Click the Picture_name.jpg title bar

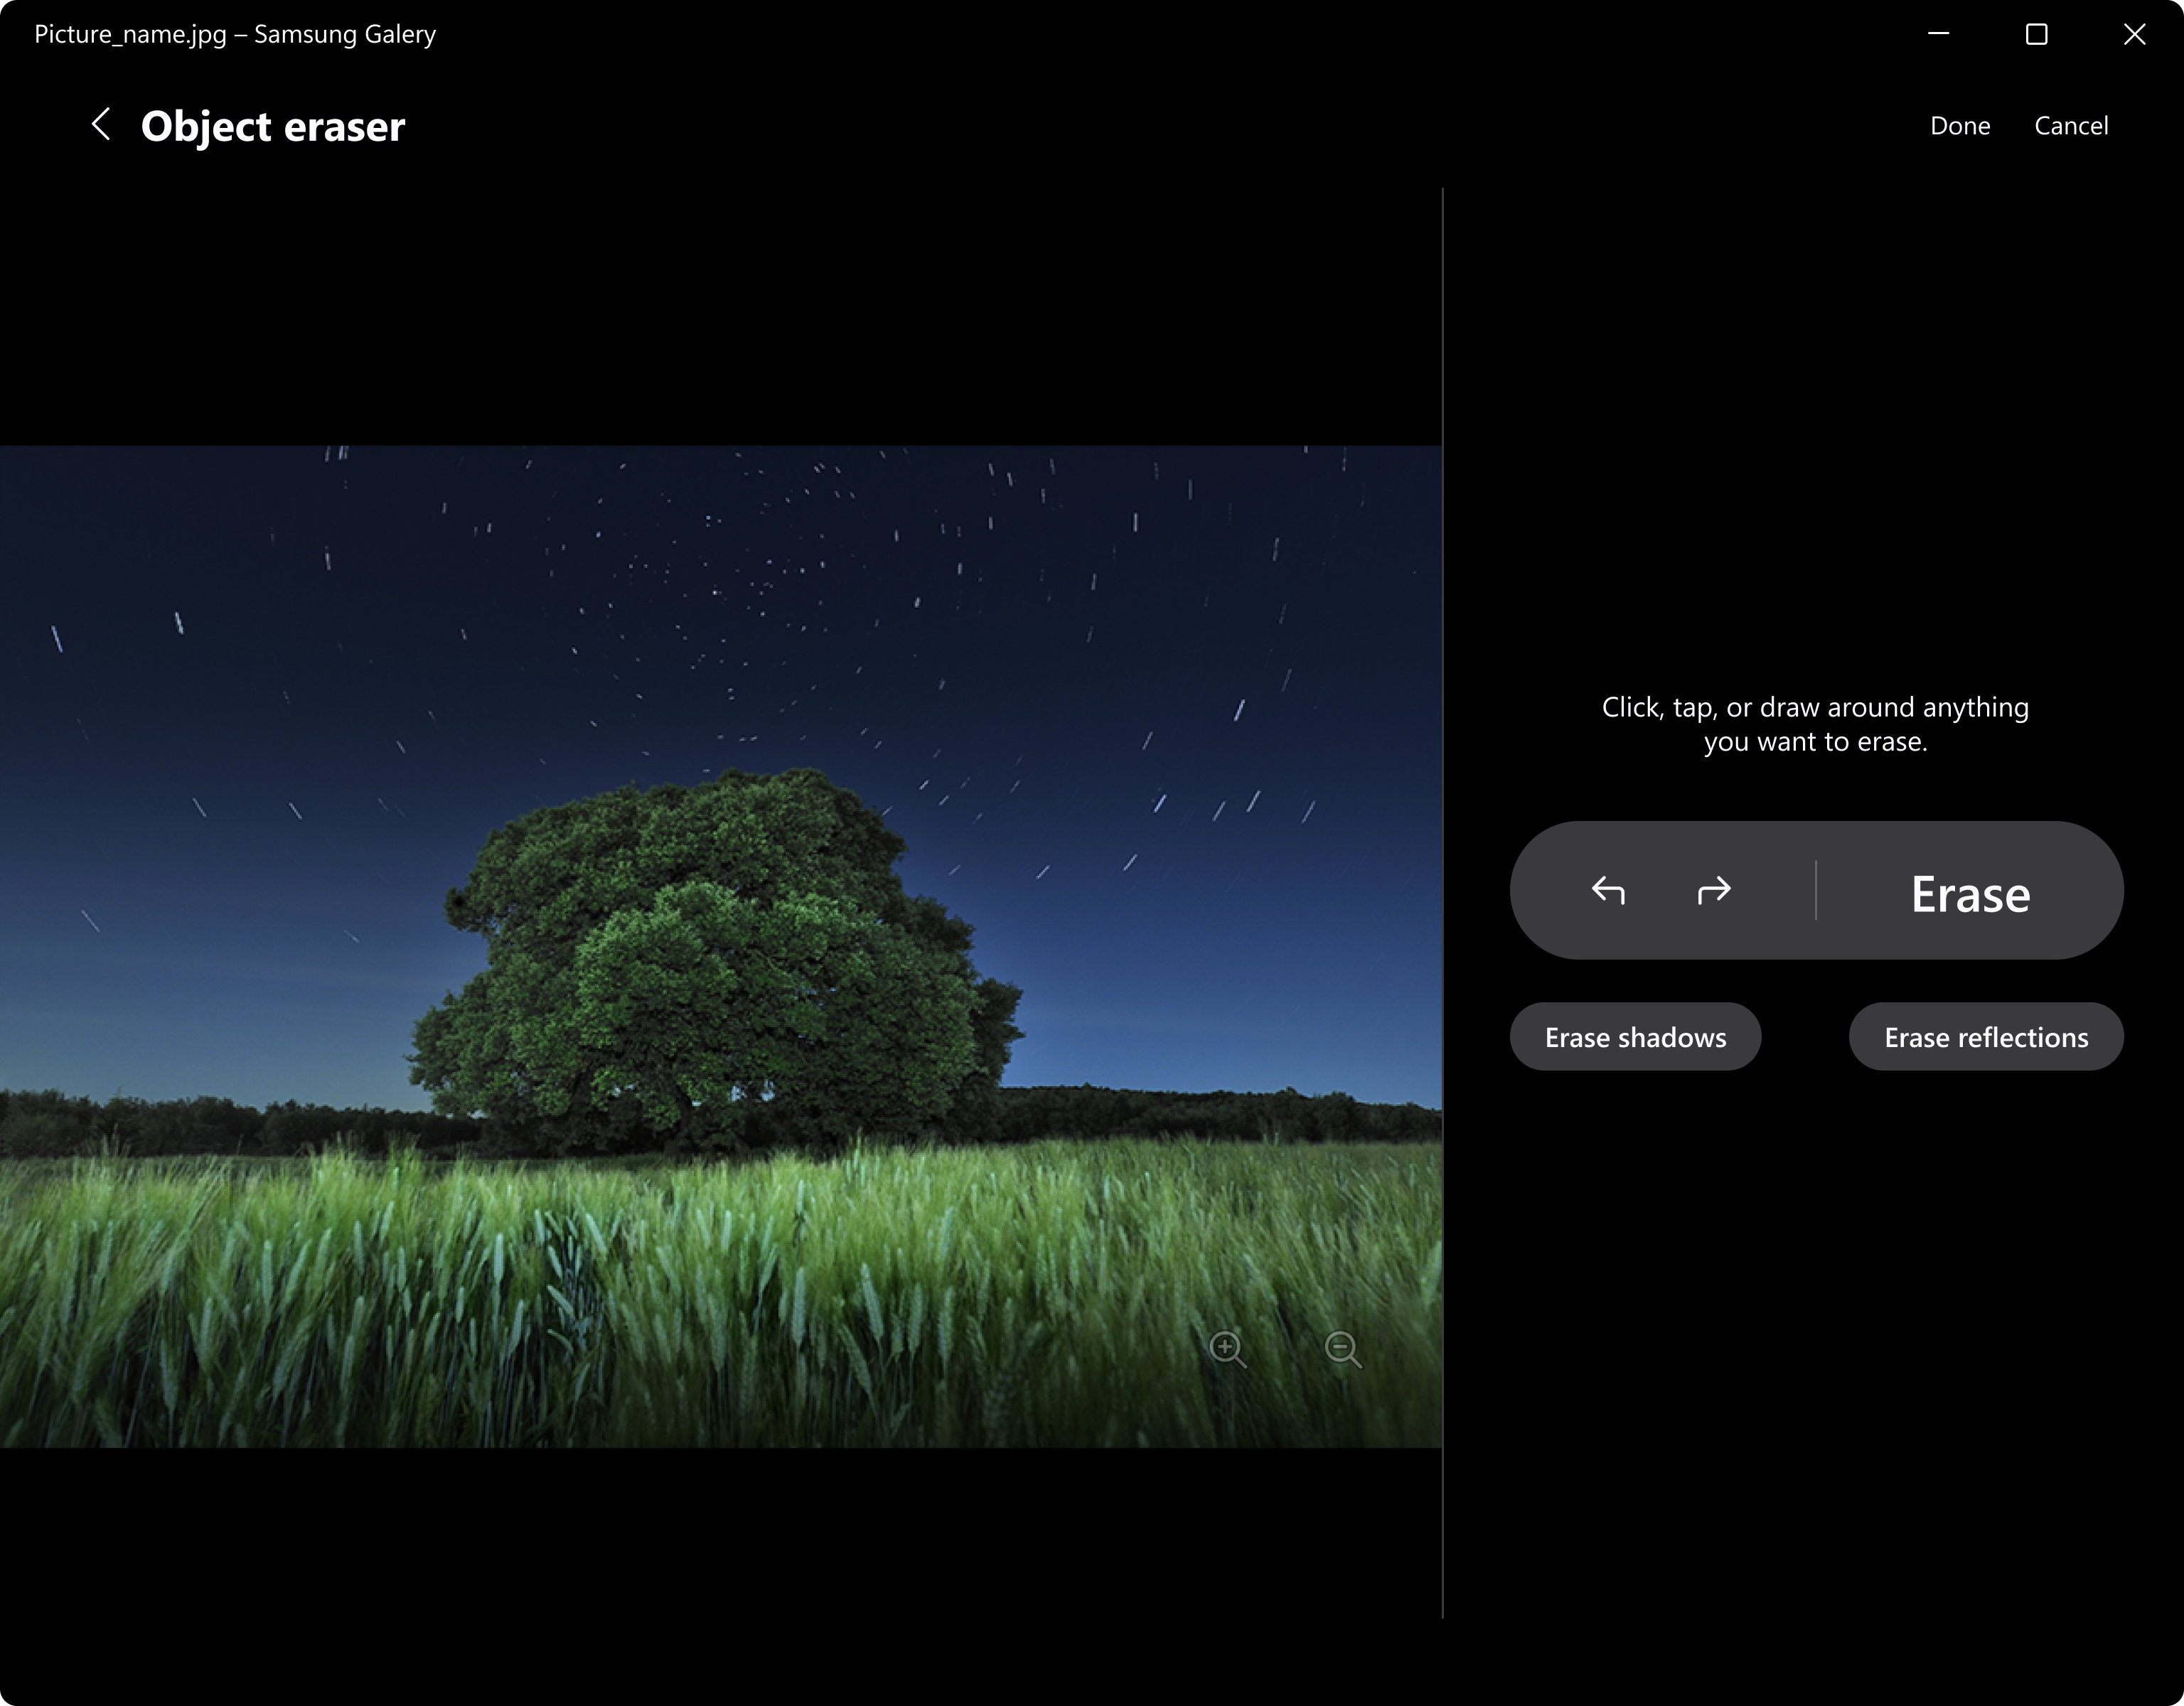click(x=234, y=33)
